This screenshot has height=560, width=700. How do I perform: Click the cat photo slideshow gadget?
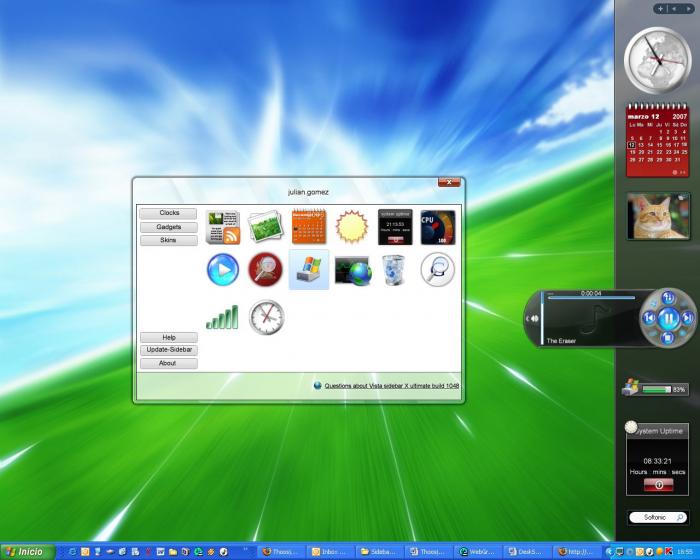[658, 217]
